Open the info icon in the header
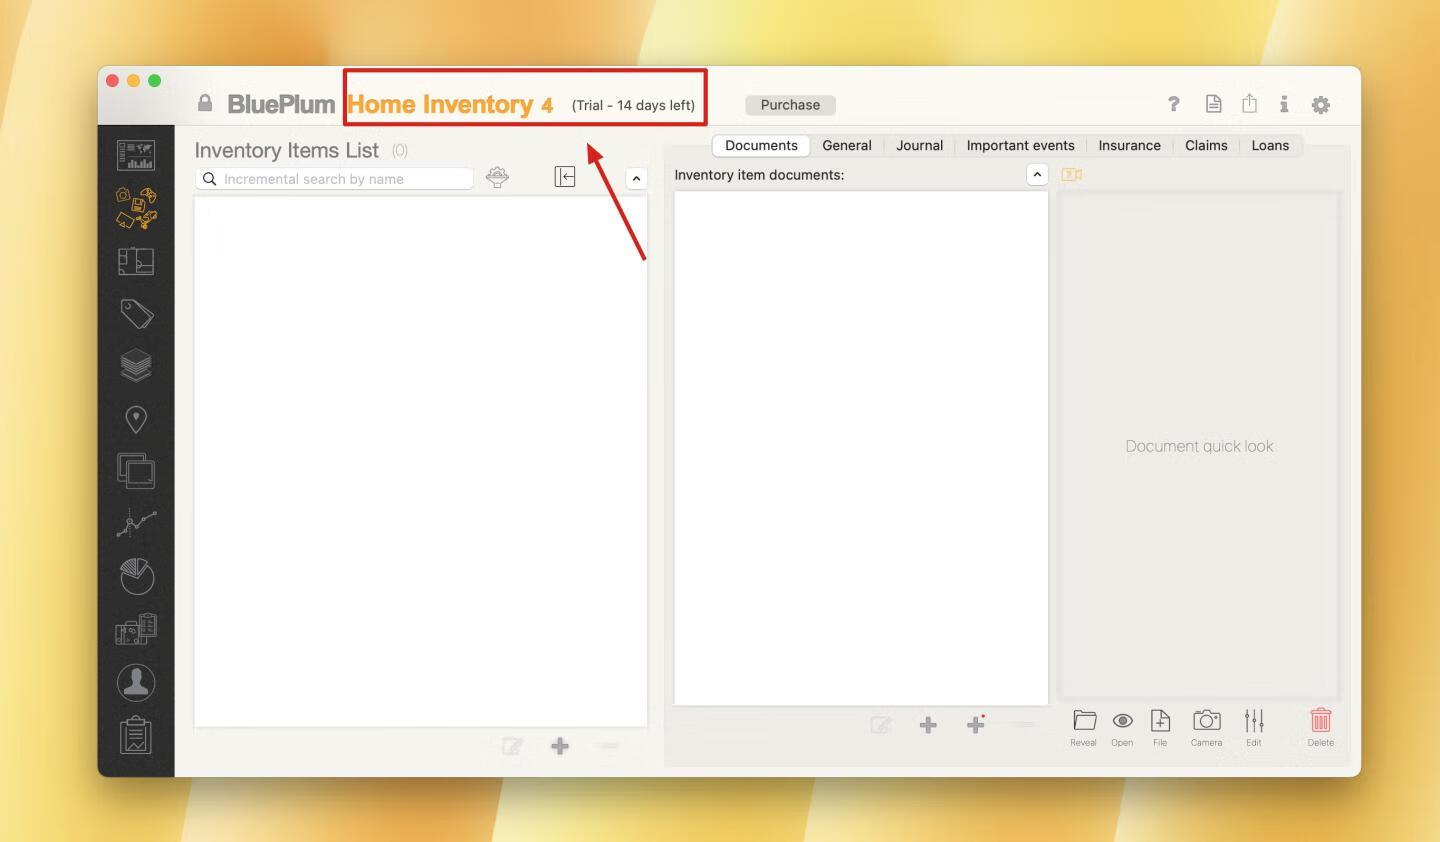Image resolution: width=1440 pixels, height=842 pixels. point(1284,104)
